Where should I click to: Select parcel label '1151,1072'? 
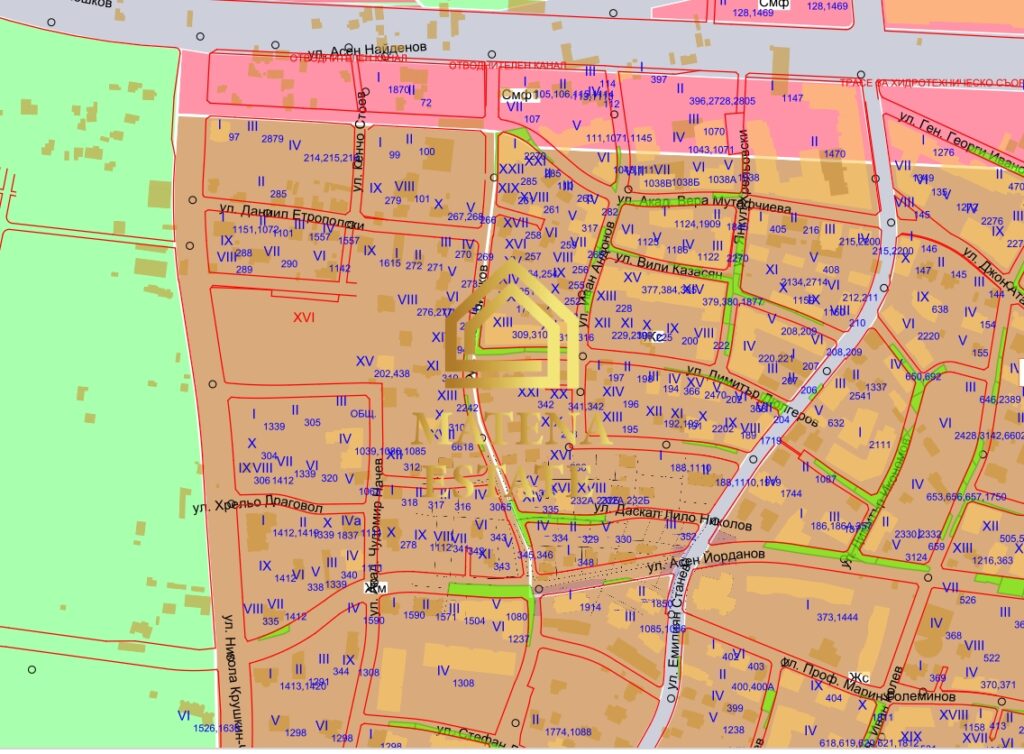(255, 230)
